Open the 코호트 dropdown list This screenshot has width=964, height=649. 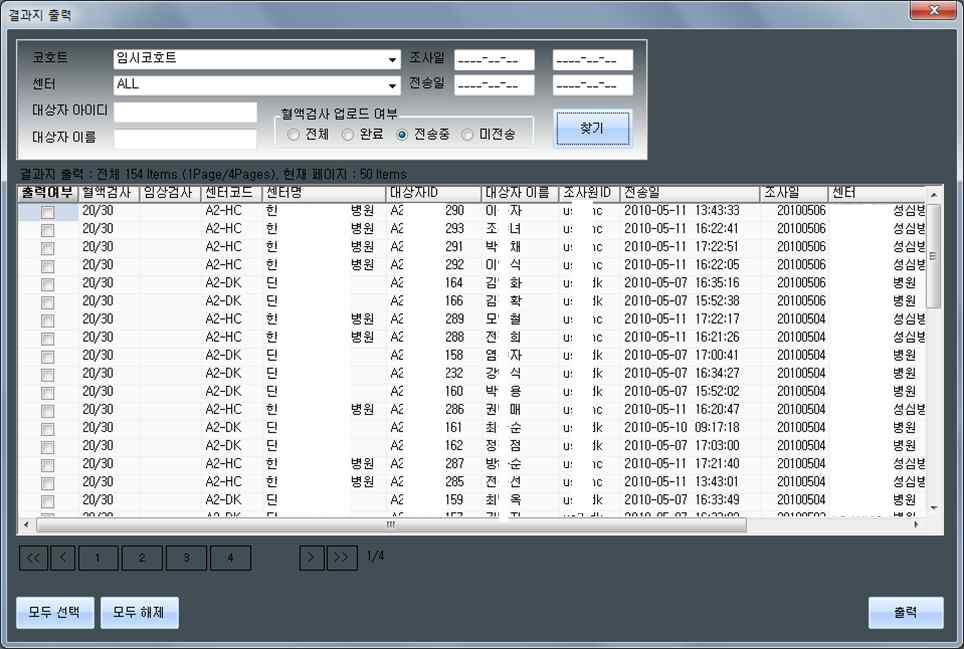tap(393, 60)
